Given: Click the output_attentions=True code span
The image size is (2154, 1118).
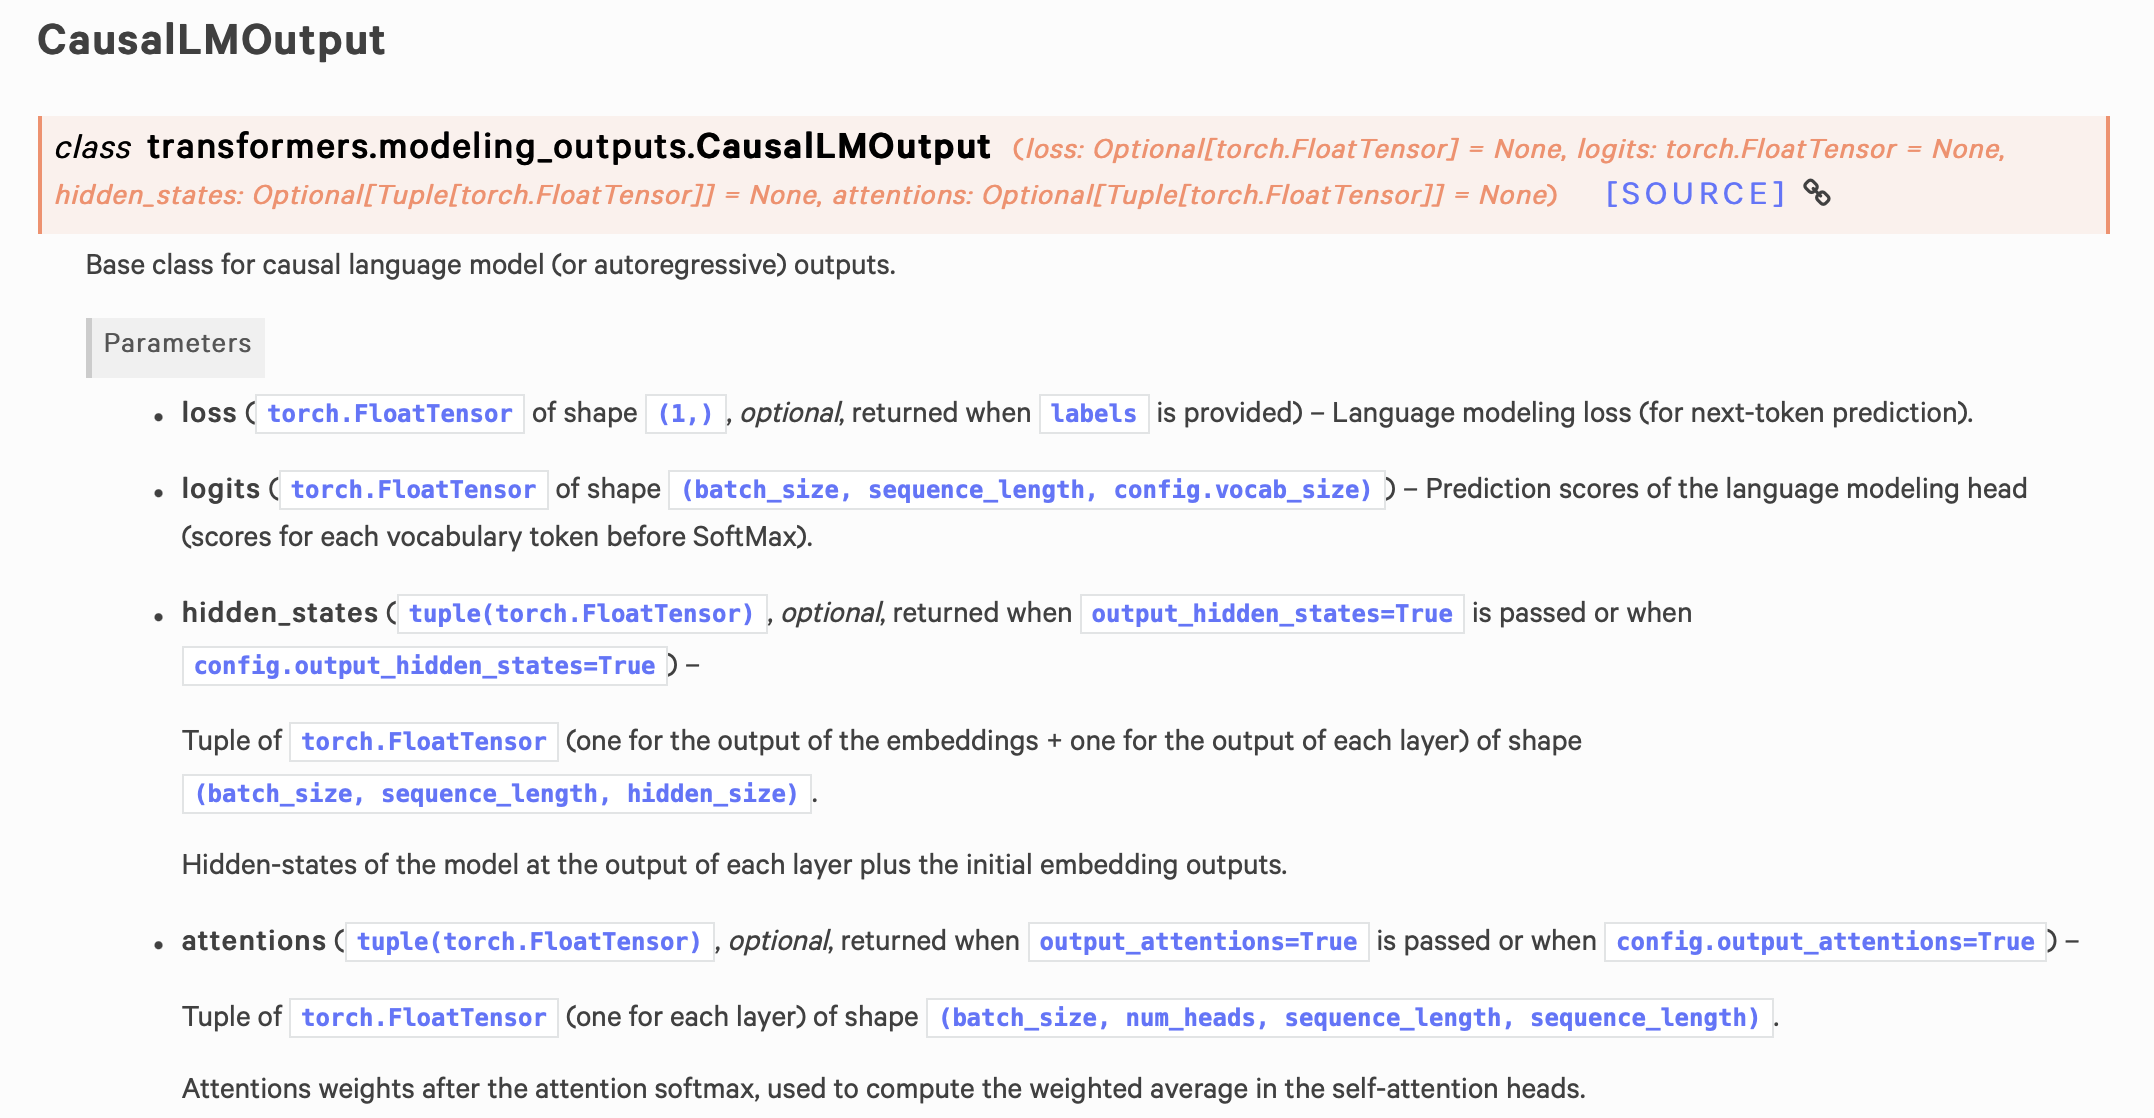Looking at the screenshot, I should click(1197, 941).
